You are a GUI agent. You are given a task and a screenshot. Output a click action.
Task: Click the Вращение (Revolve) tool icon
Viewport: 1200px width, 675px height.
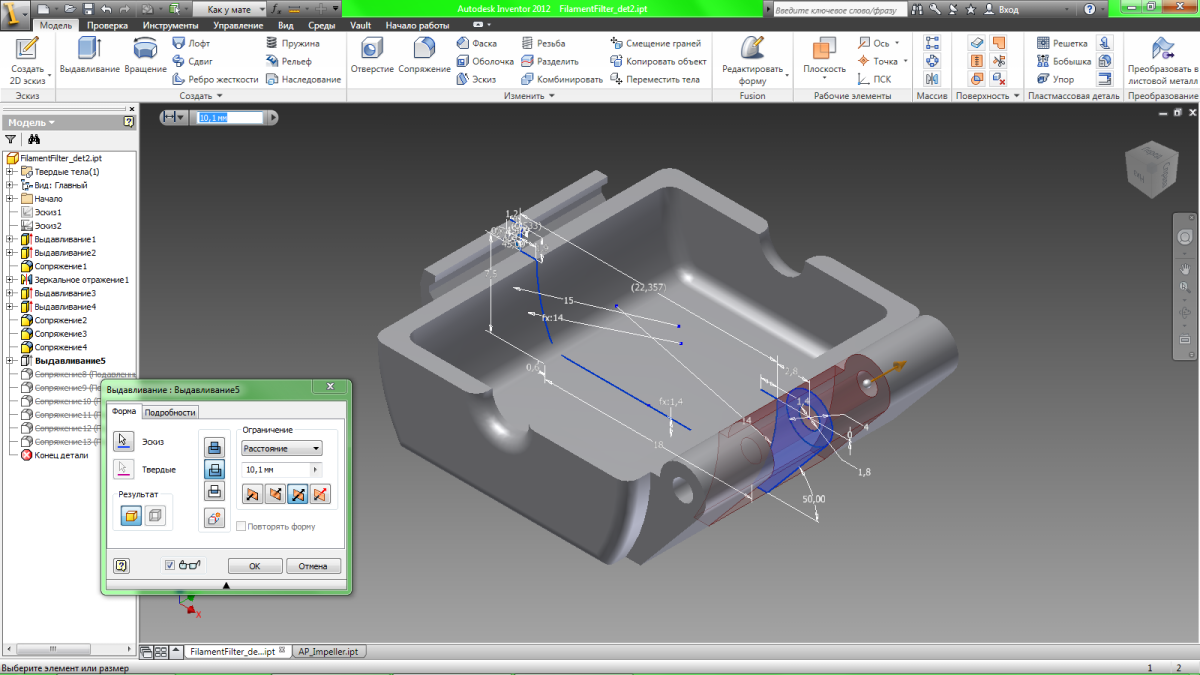click(146, 50)
